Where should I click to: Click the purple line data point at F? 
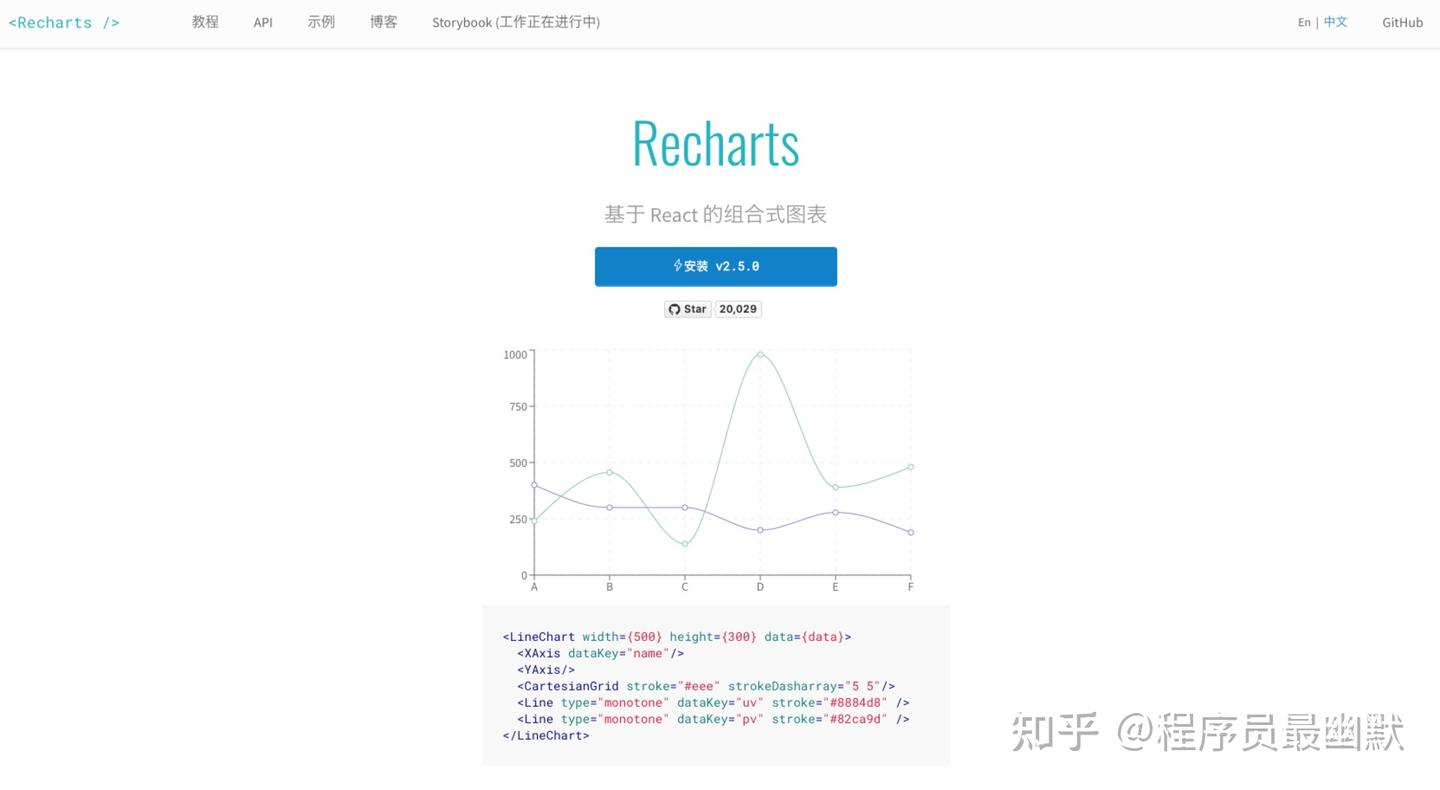(911, 532)
